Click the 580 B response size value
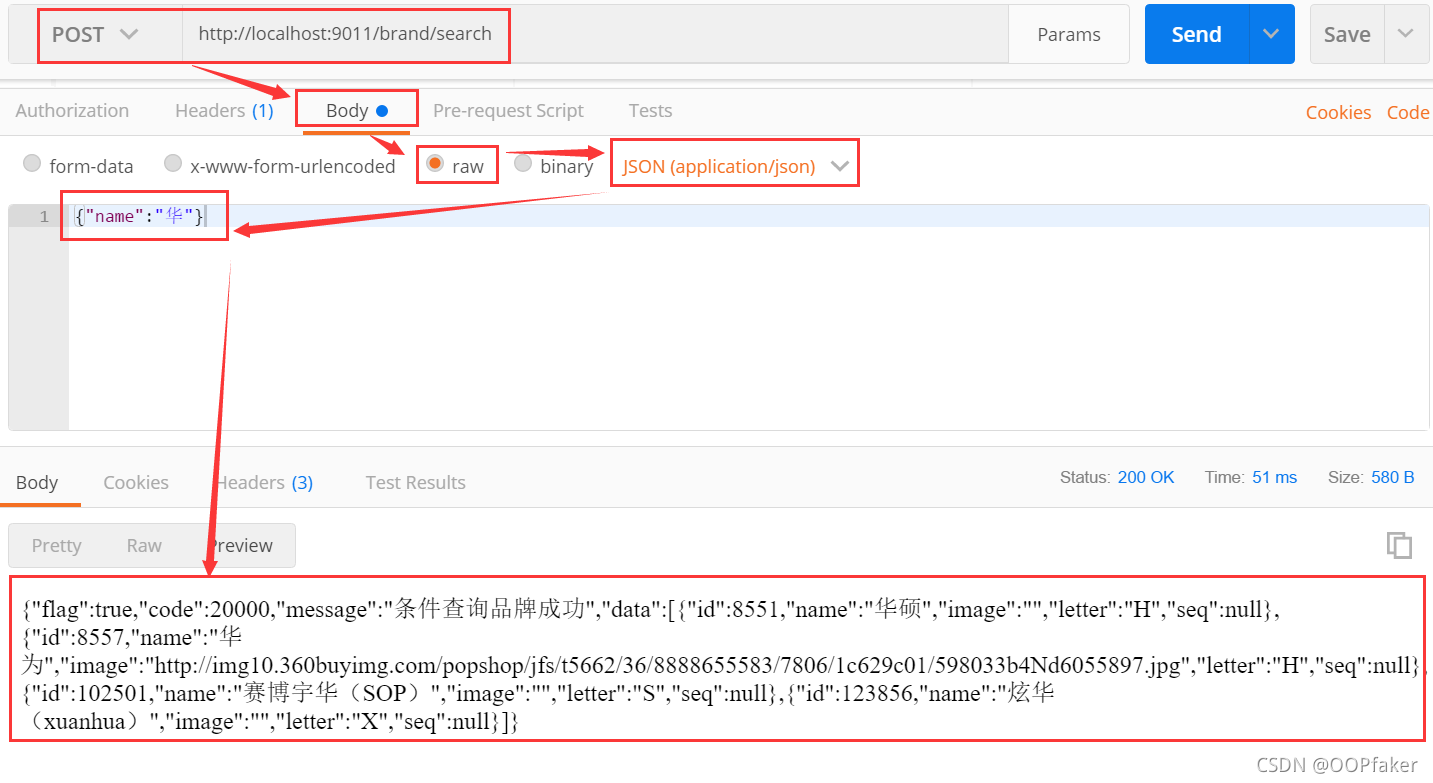Screen dimensions: 1433x783 point(1392,478)
